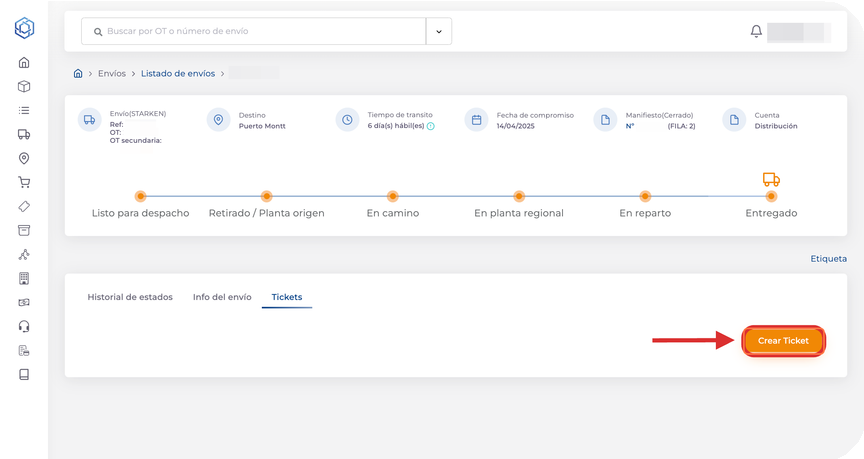
Task: Open notifications bell icon
Action: pos(756,31)
